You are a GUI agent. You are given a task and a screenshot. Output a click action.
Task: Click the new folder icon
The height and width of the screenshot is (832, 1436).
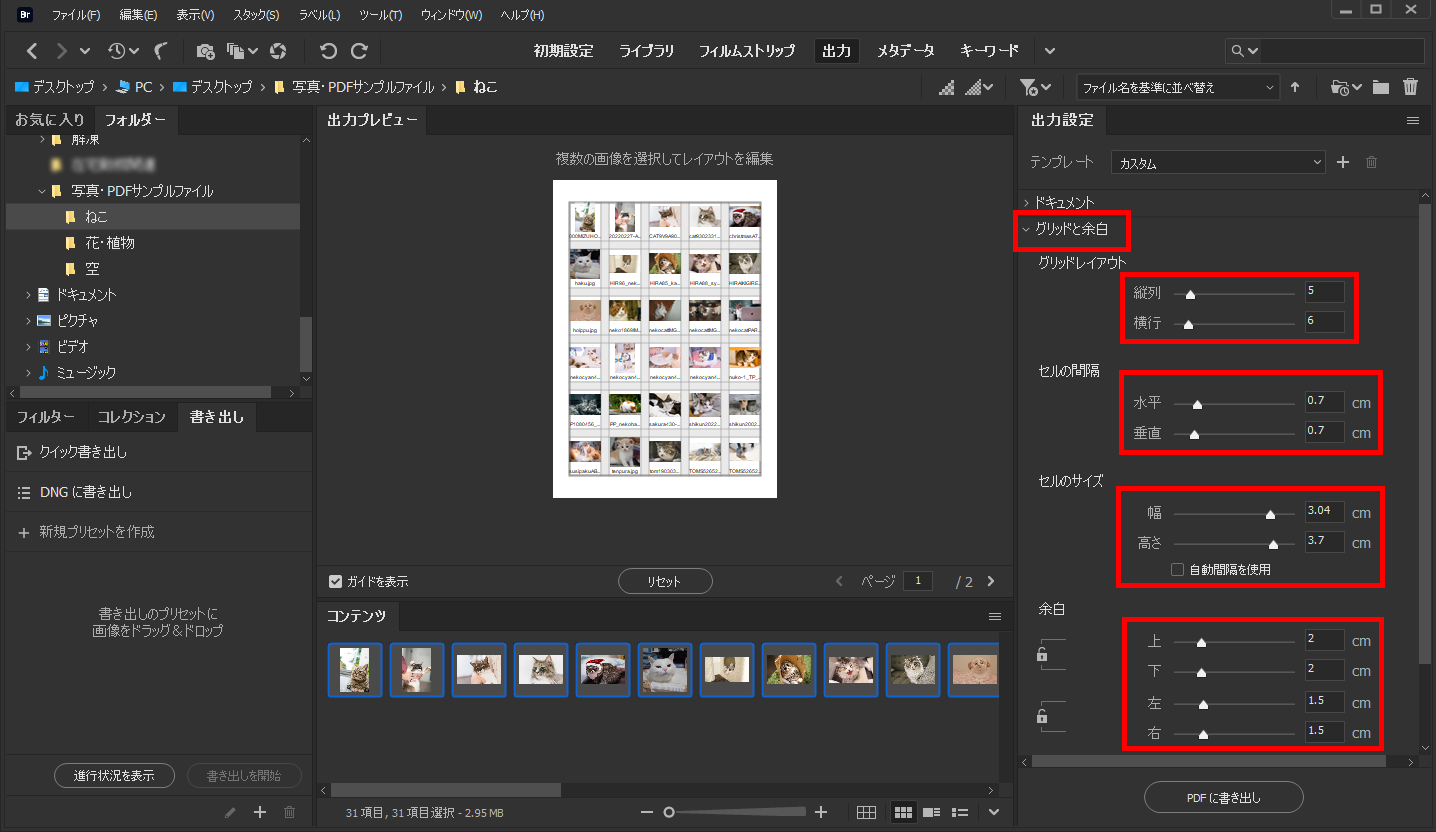1381,87
